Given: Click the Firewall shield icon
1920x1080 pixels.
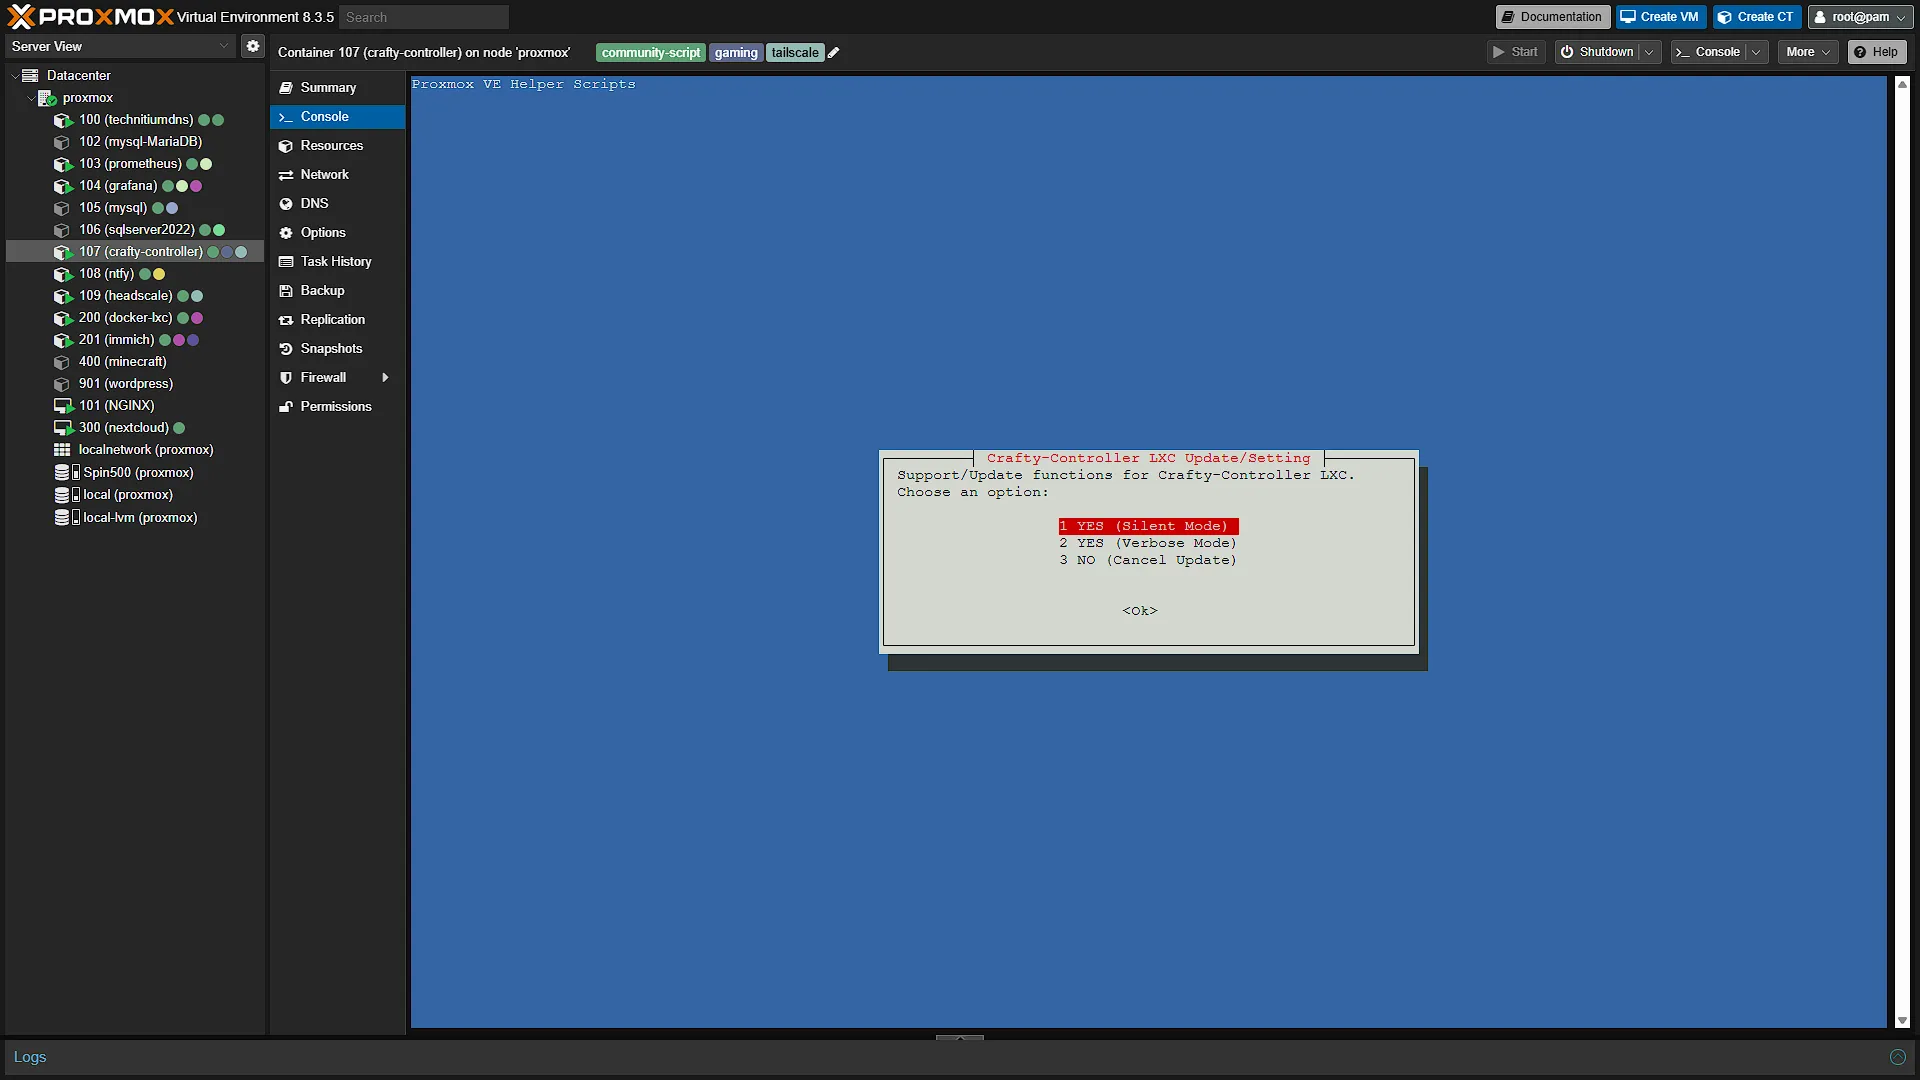Looking at the screenshot, I should pyautogui.click(x=286, y=378).
